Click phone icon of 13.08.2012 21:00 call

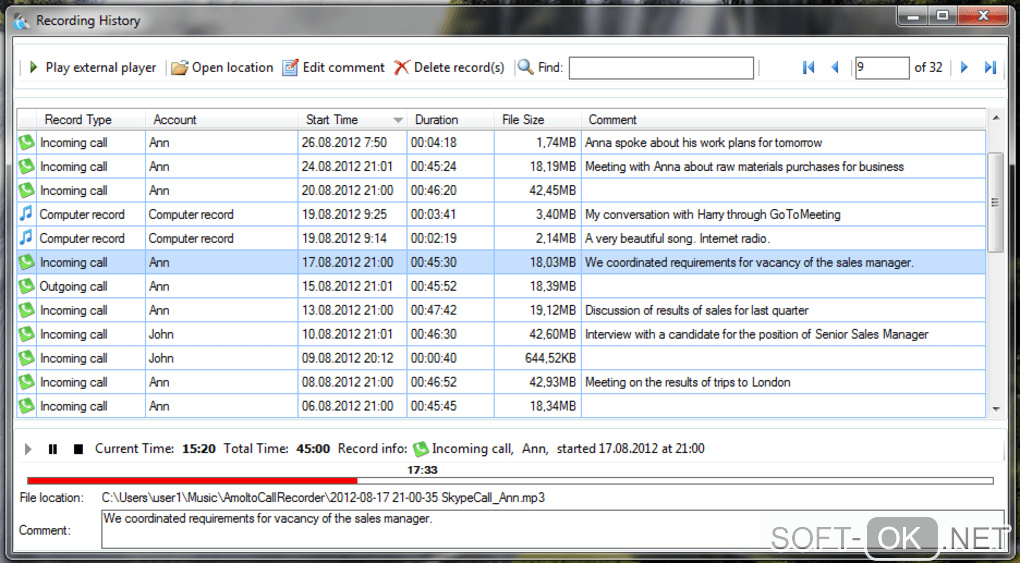pyautogui.click(x=26, y=310)
